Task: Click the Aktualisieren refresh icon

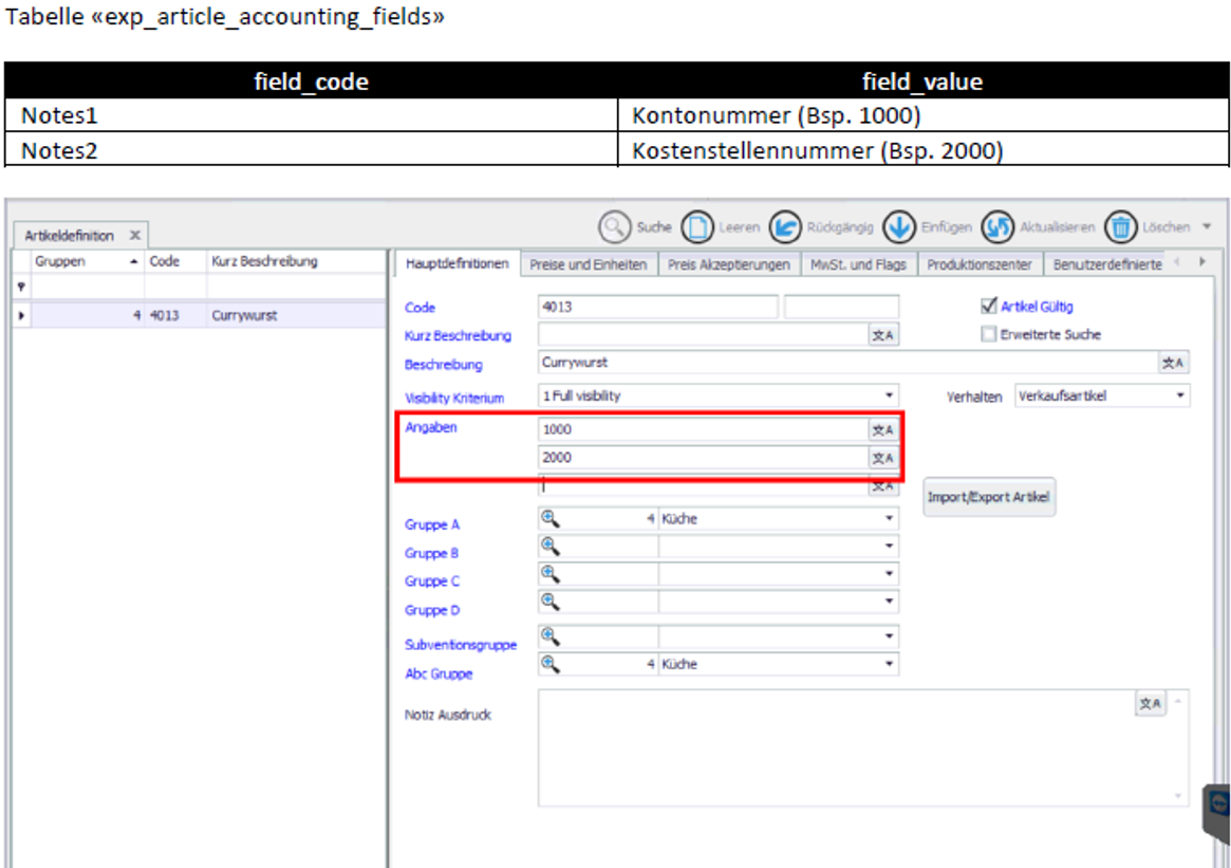Action: (997, 228)
